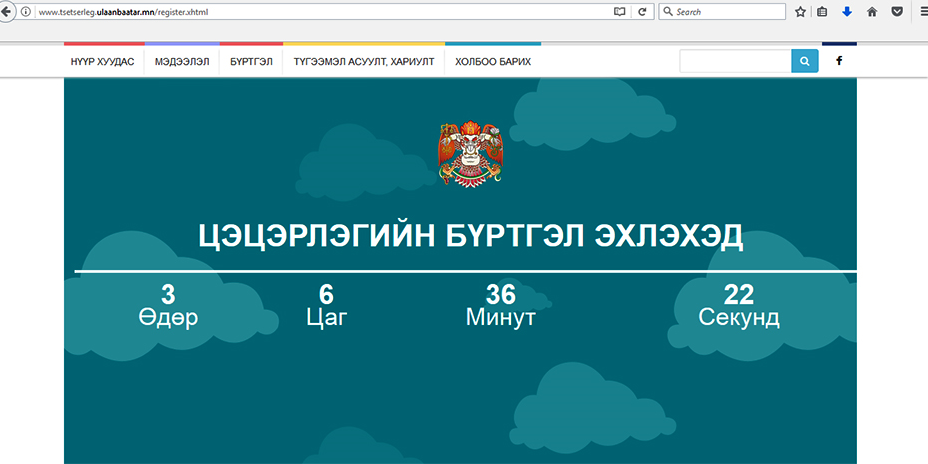Toggle reader view icon in address bar
The width and height of the screenshot is (928, 464).
[619, 12]
